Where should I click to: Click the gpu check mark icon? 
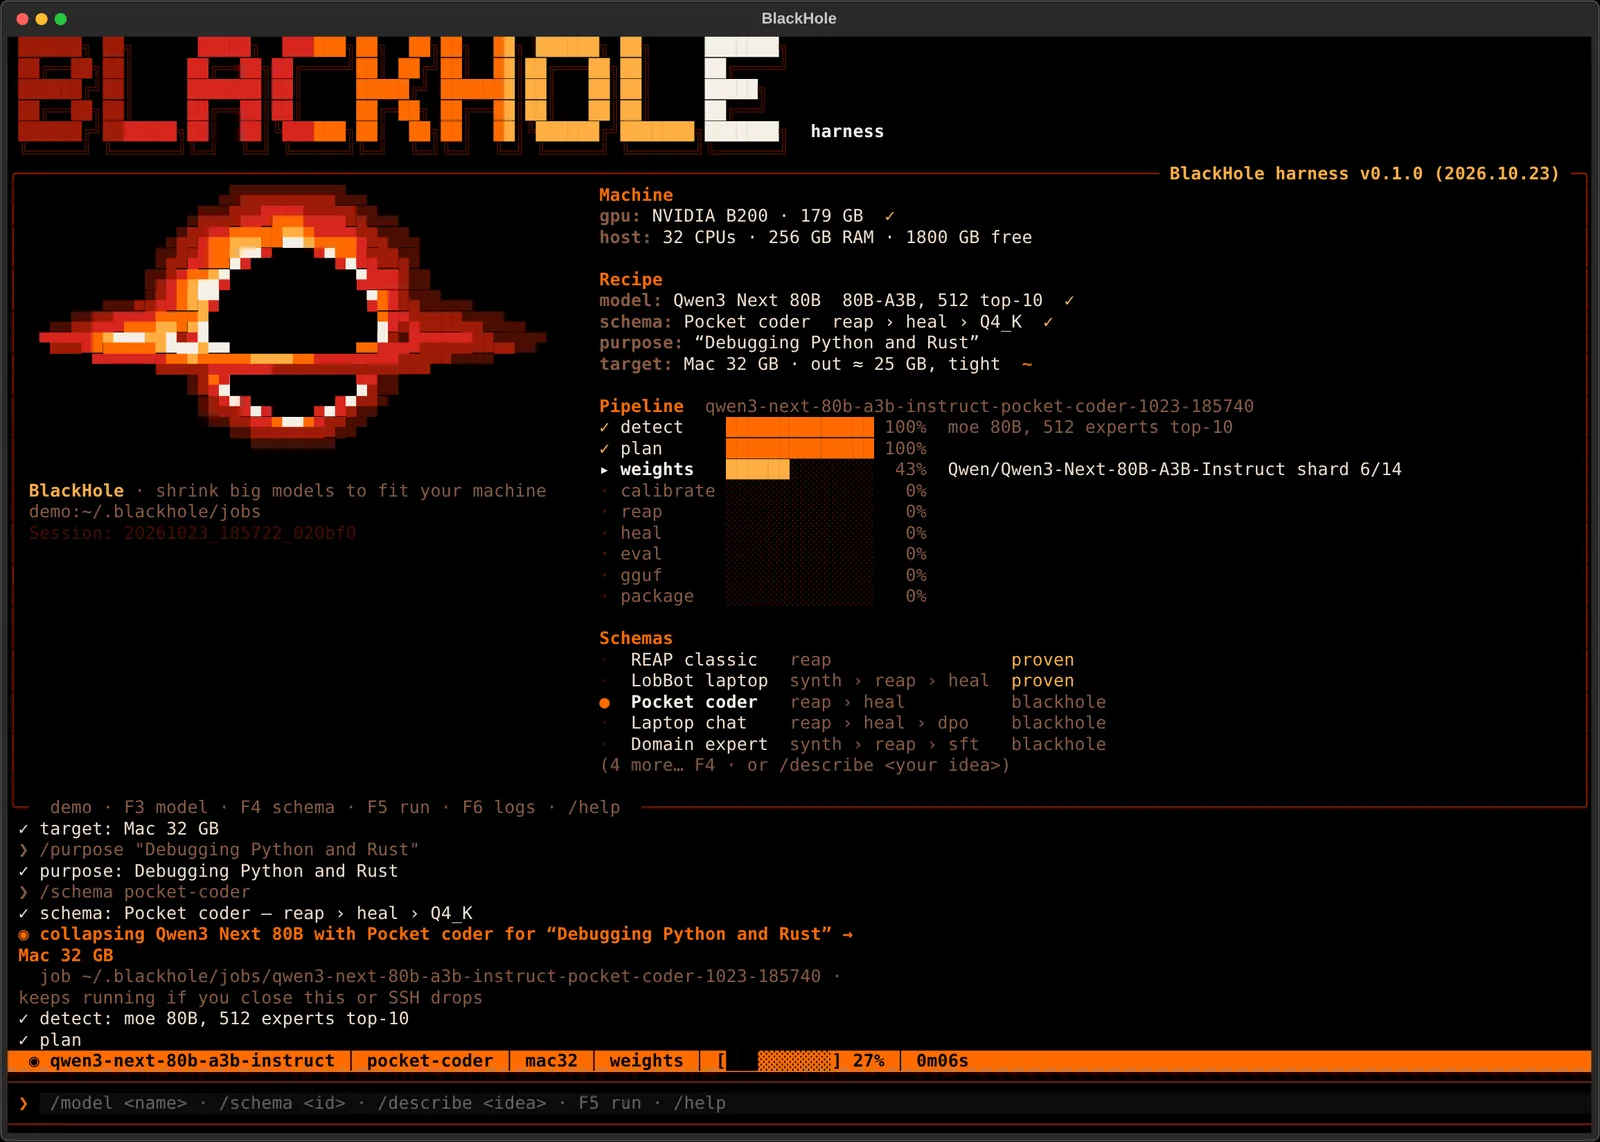point(889,216)
